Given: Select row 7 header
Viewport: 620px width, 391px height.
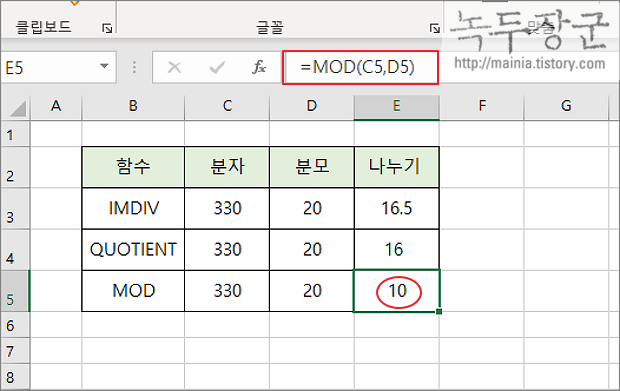Looking at the screenshot, I should (15, 351).
